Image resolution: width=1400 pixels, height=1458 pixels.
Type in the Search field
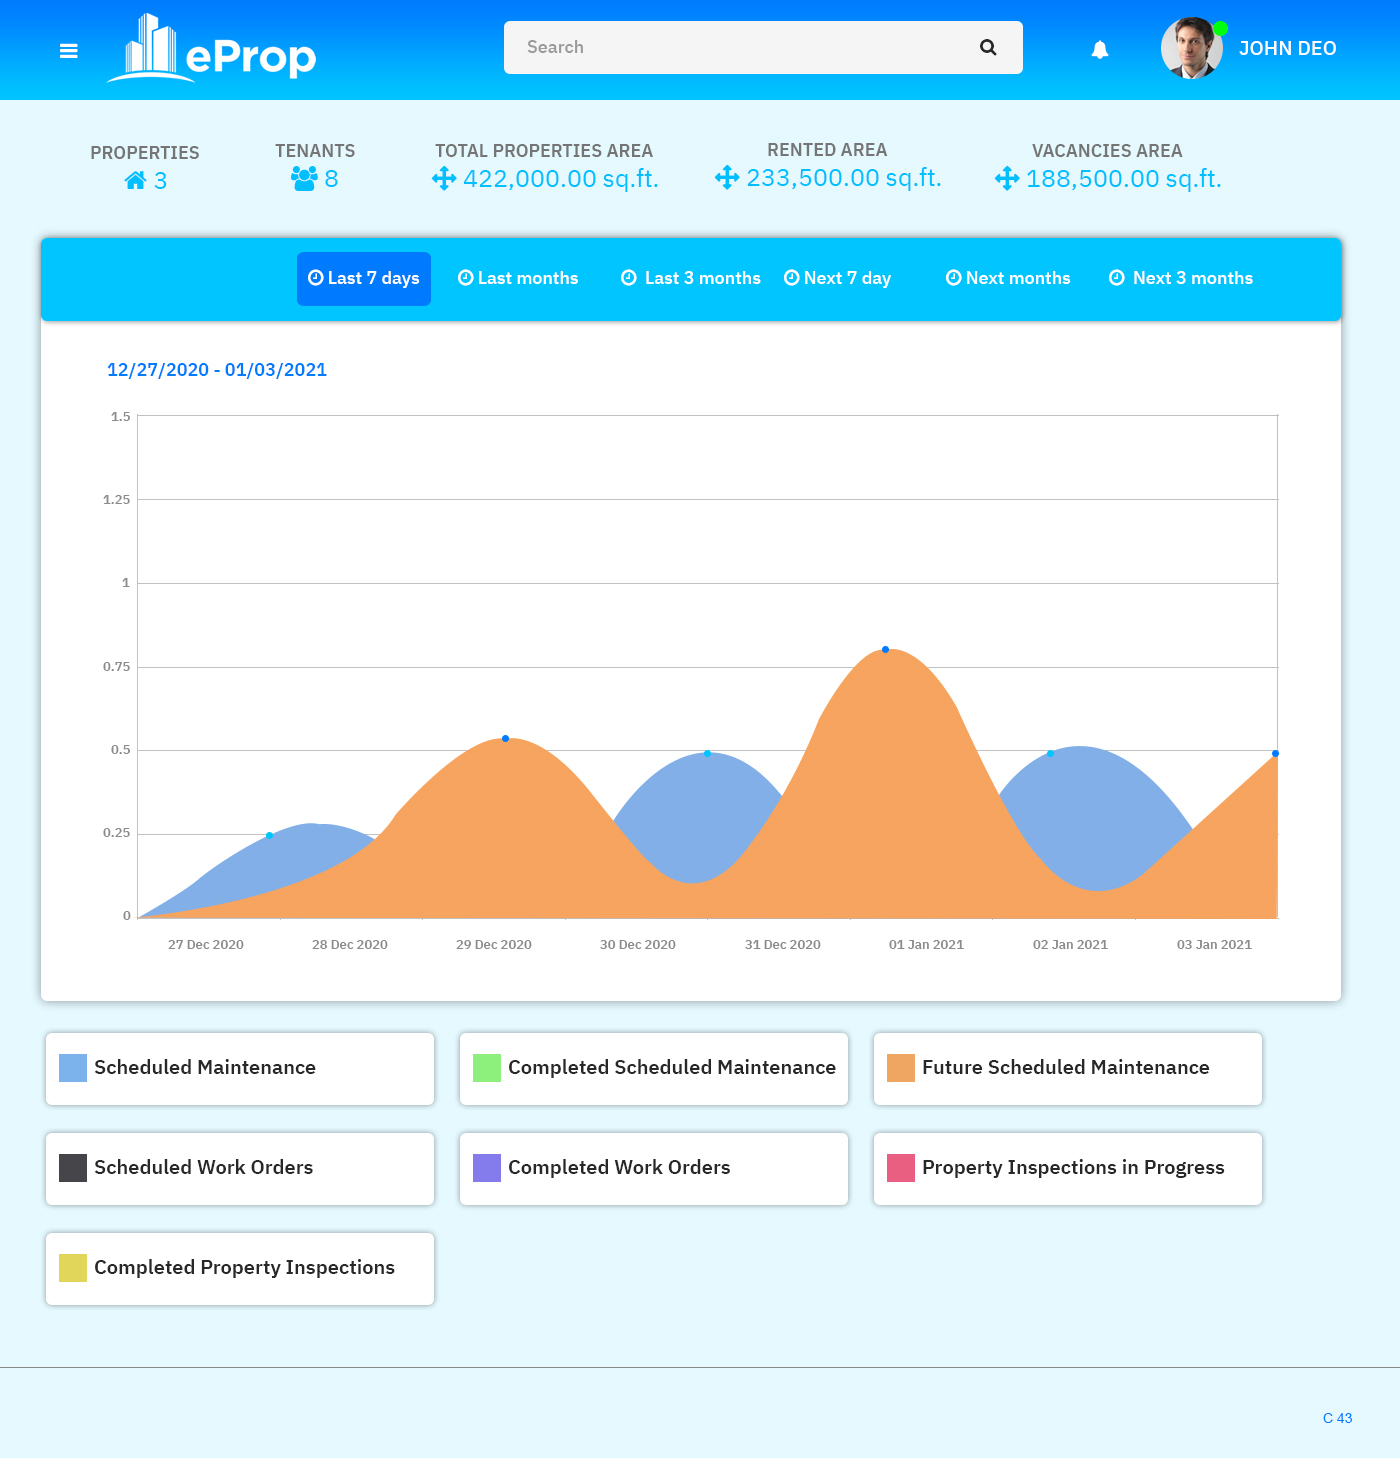coord(740,47)
